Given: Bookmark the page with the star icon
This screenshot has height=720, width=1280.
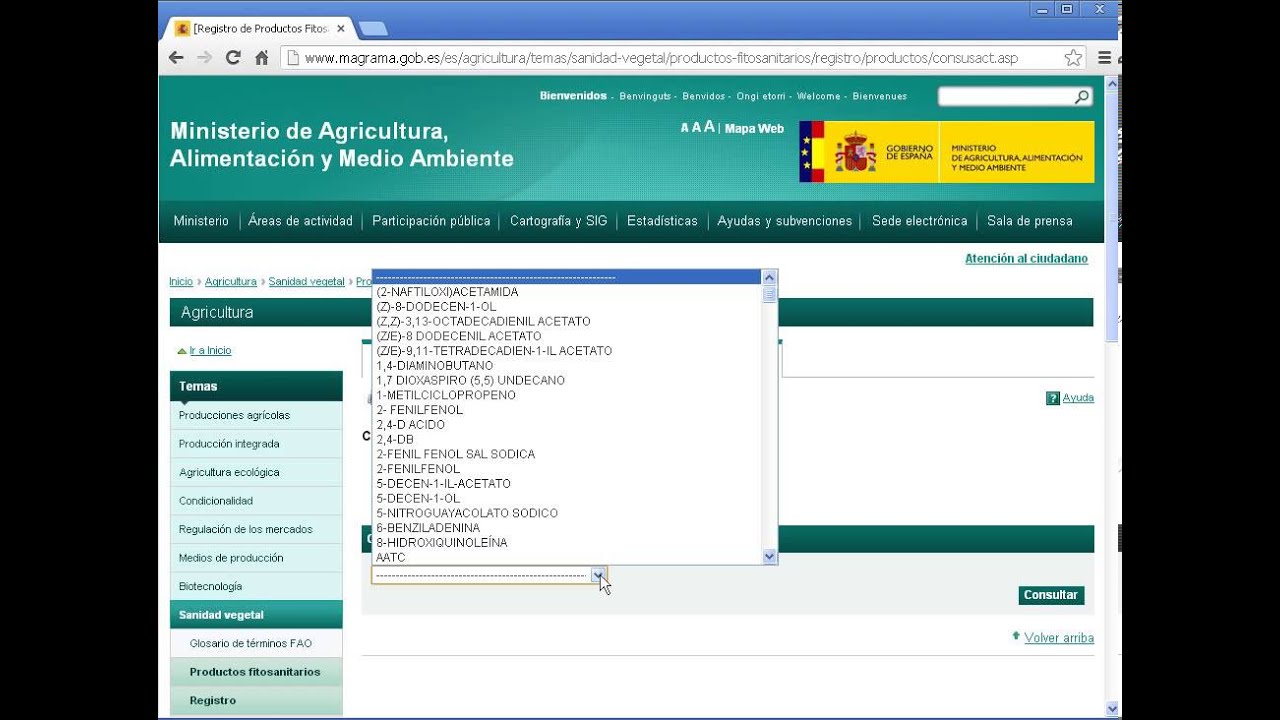Looking at the screenshot, I should point(1073,58).
